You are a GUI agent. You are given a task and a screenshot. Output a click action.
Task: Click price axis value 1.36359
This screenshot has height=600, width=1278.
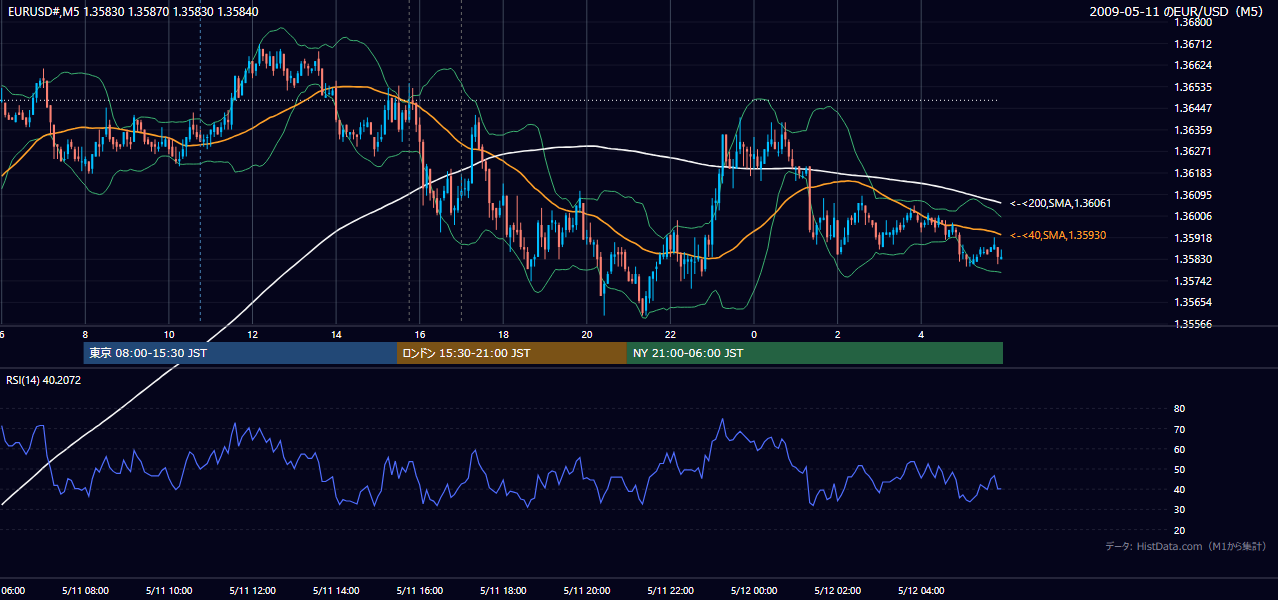1193,130
